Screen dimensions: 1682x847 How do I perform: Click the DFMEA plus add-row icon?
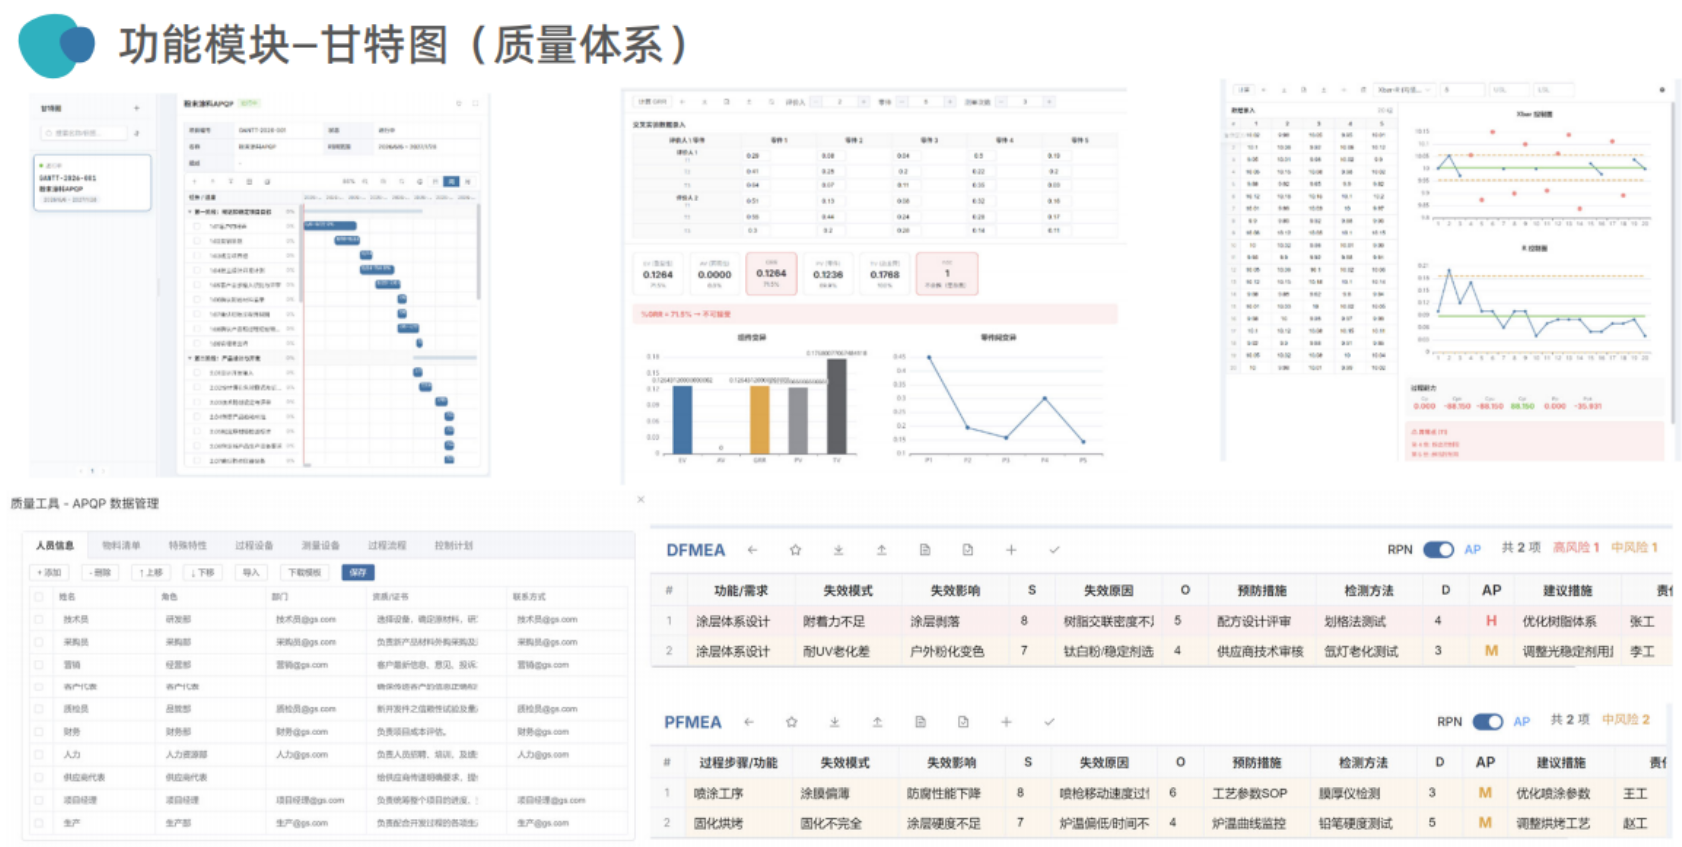pyautogui.click(x=1011, y=550)
